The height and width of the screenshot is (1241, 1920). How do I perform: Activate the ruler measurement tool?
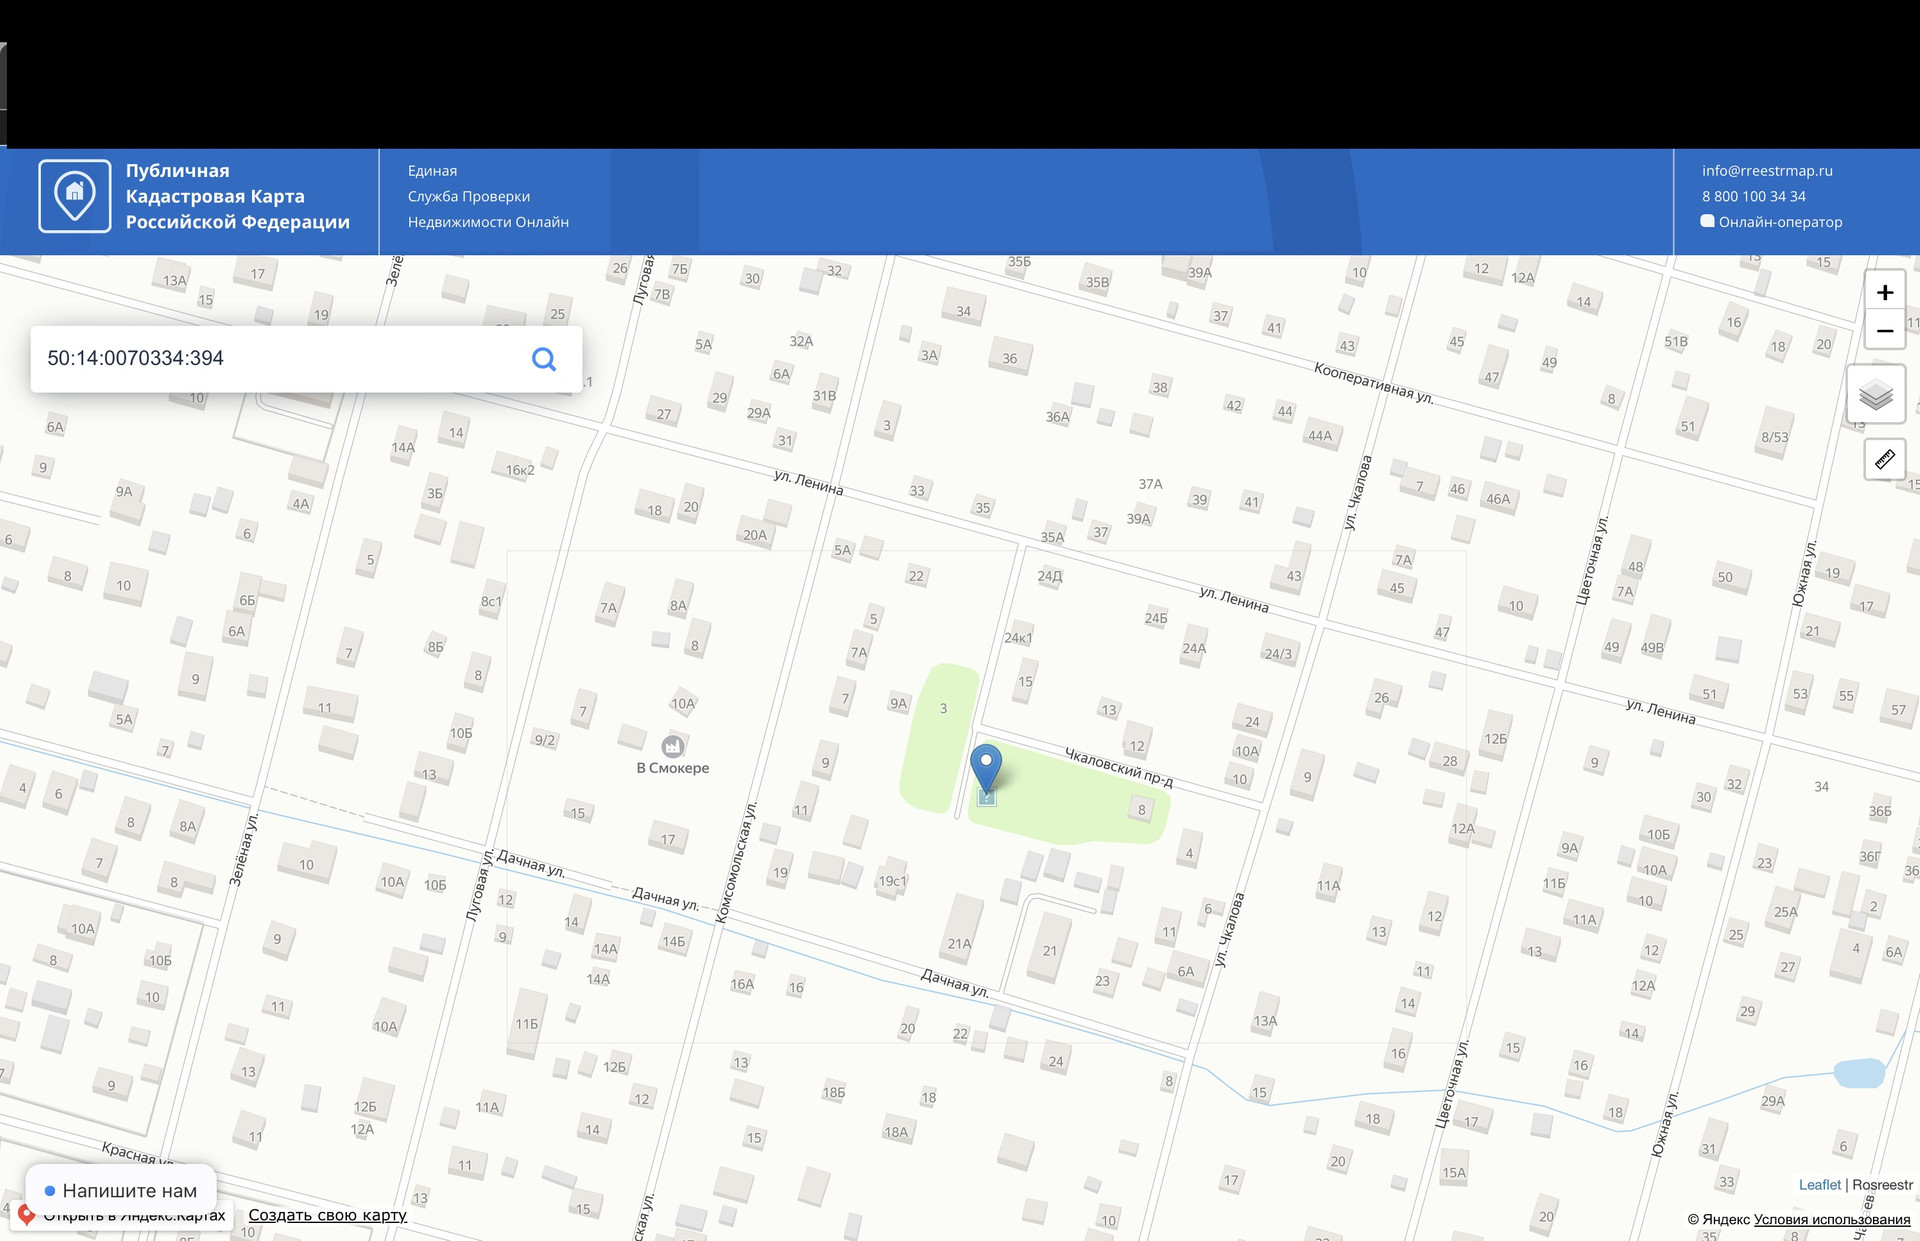tap(1884, 460)
